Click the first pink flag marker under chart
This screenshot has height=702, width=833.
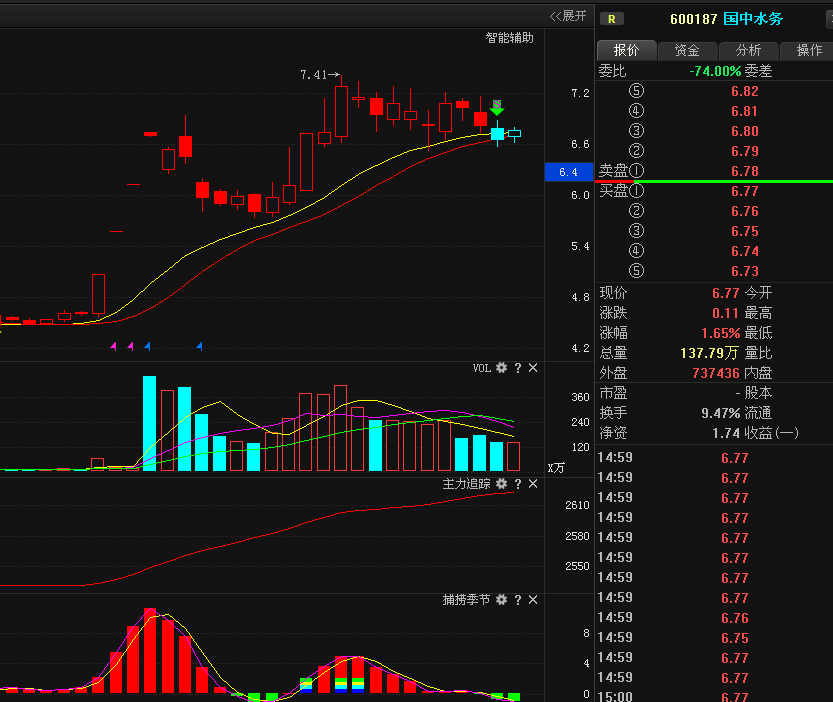point(113,346)
